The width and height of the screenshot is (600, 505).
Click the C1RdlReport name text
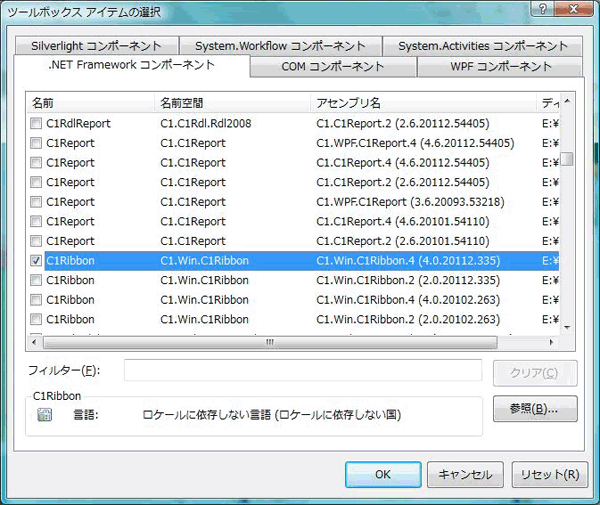(78, 123)
